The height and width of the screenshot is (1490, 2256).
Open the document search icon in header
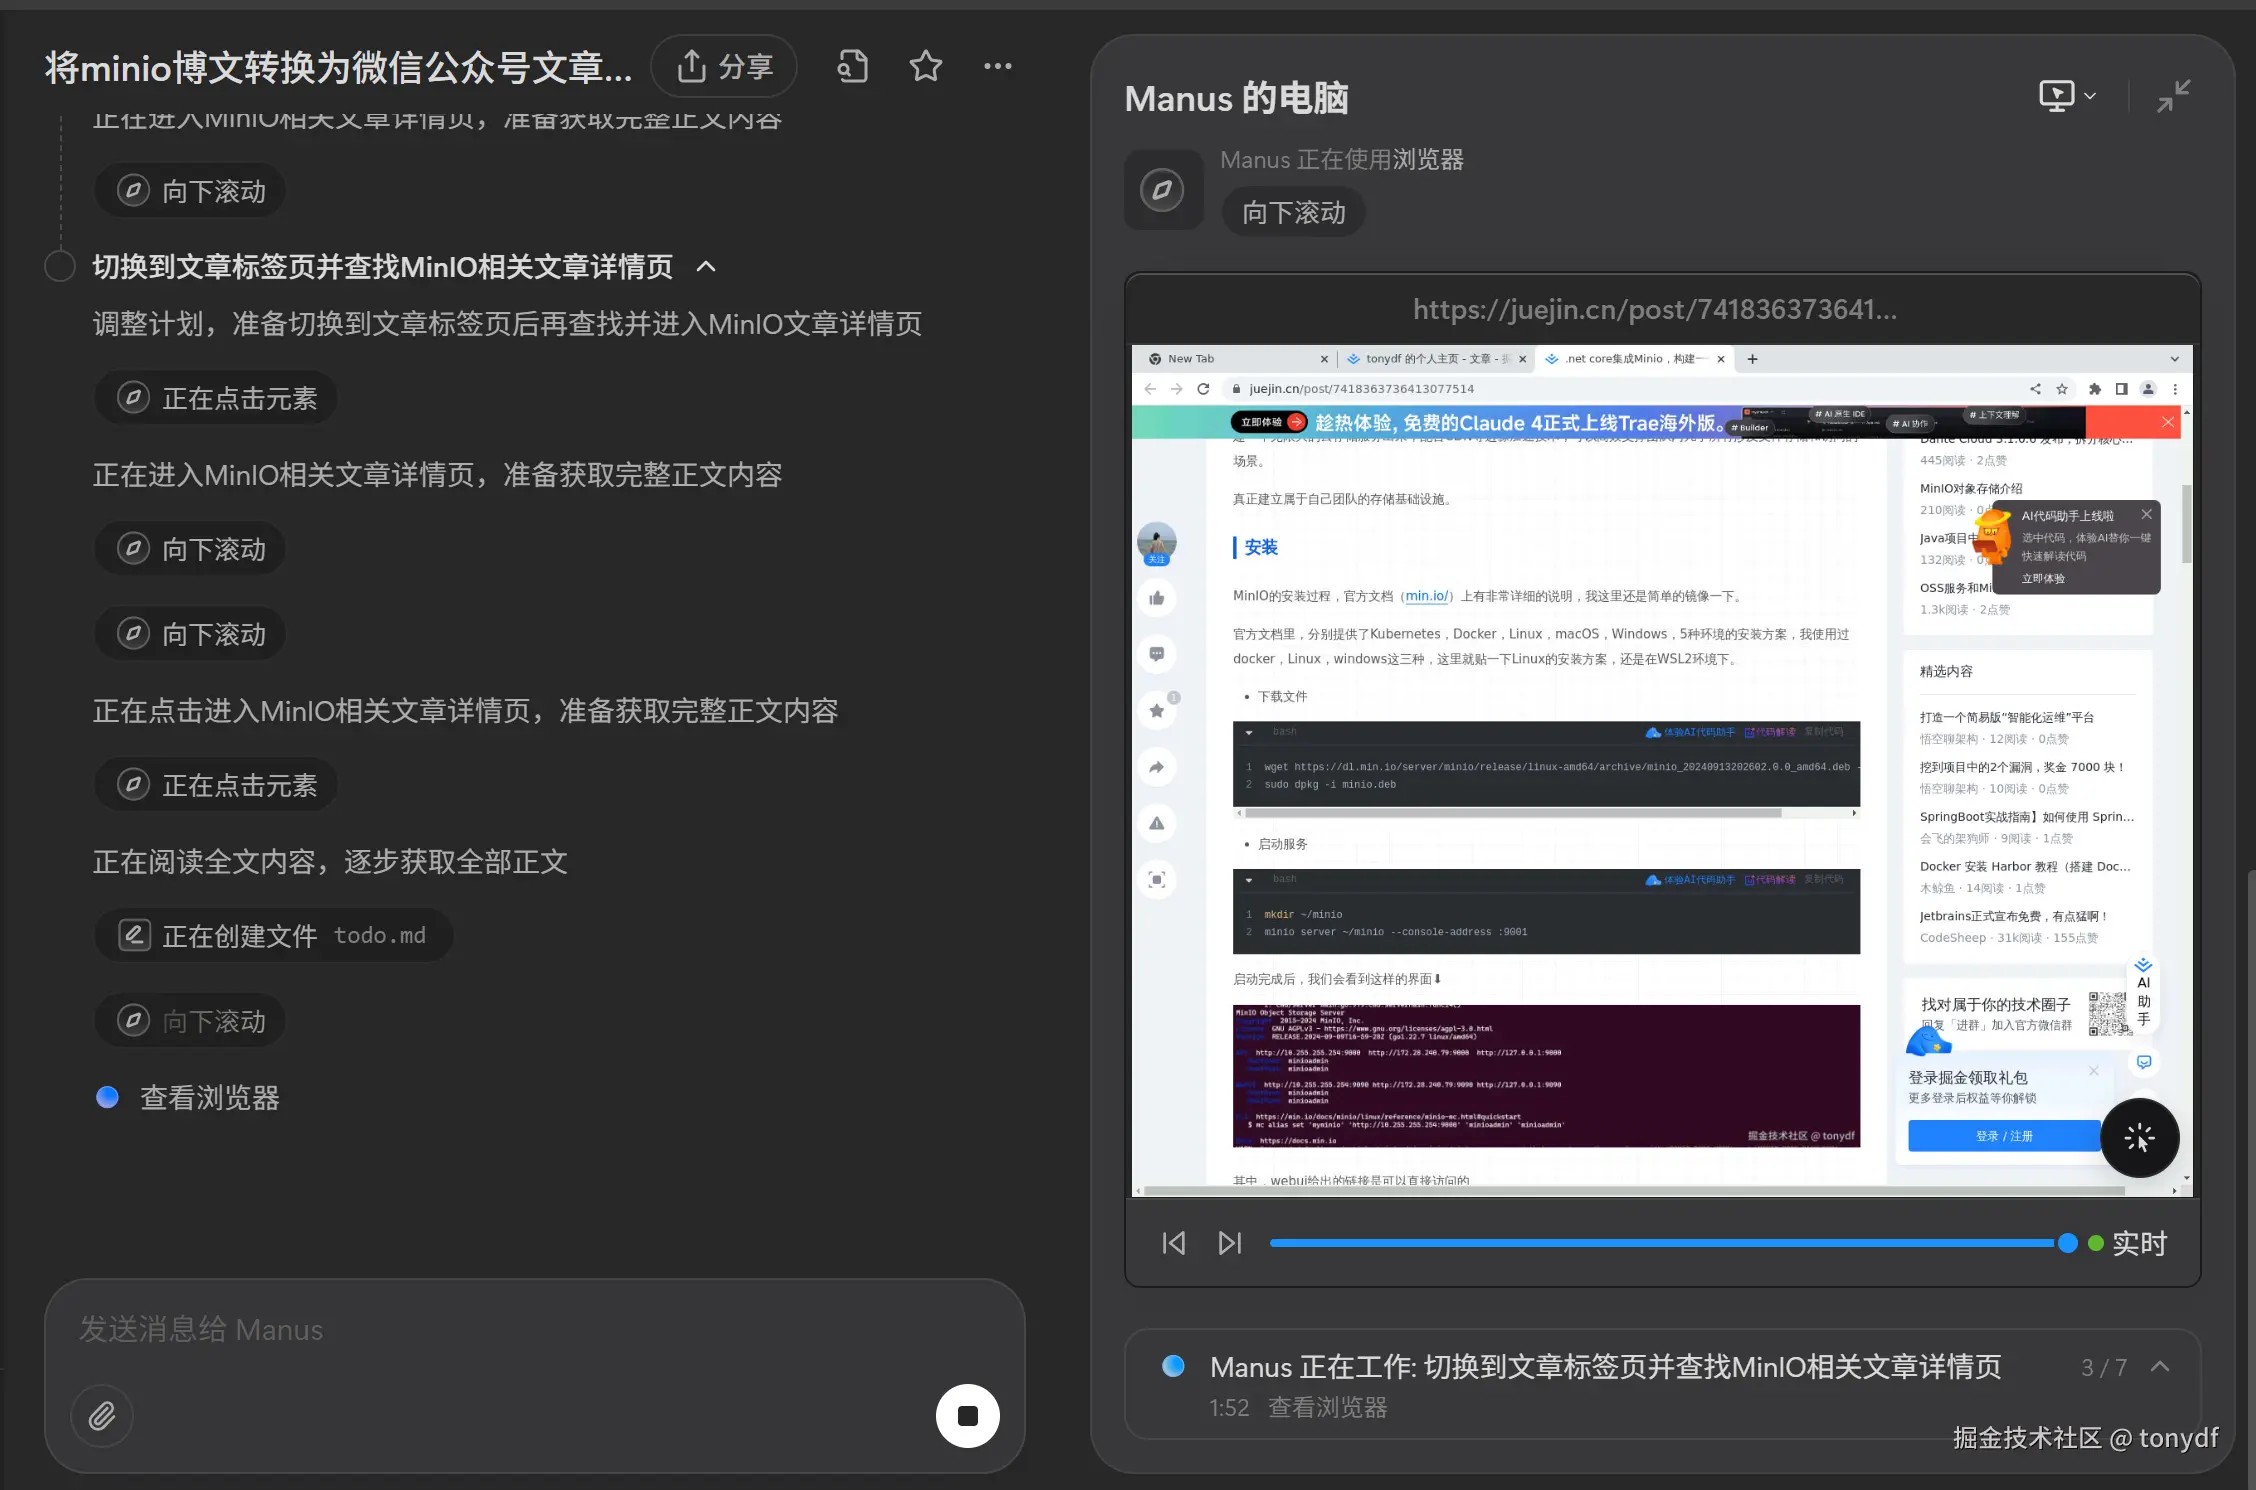tap(852, 66)
